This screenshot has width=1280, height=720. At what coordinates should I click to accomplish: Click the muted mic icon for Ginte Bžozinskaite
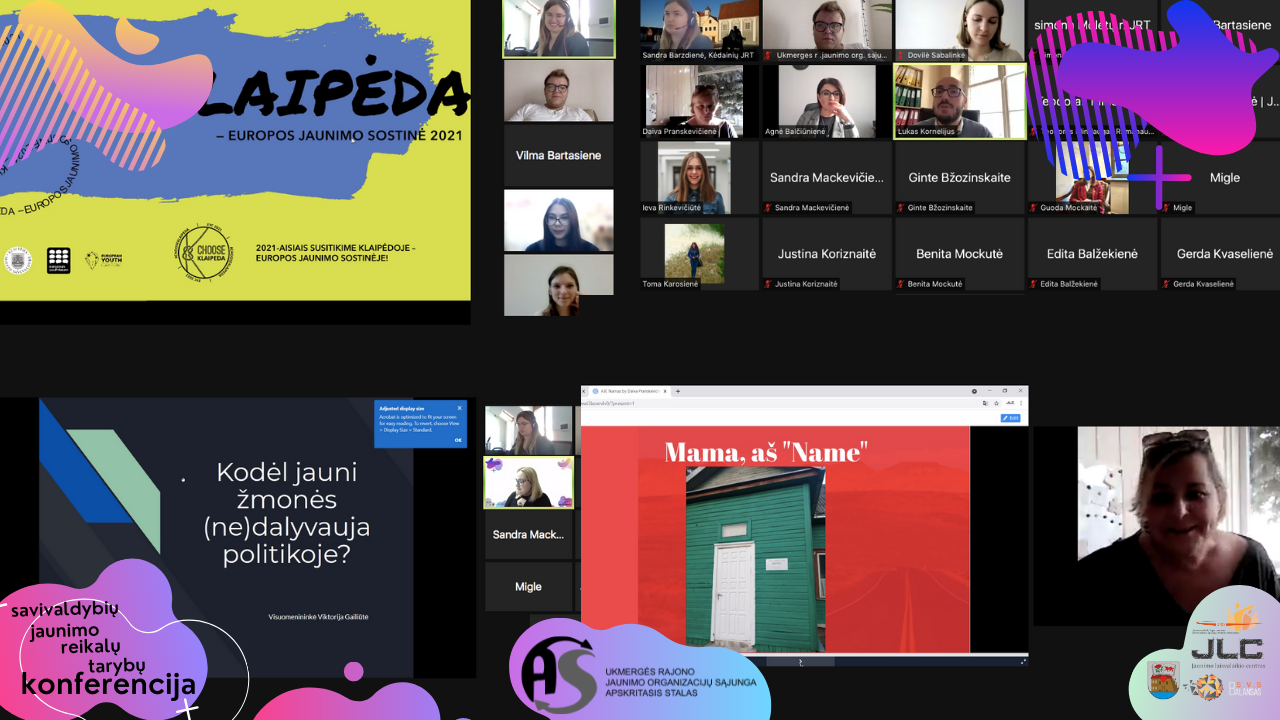pos(900,208)
